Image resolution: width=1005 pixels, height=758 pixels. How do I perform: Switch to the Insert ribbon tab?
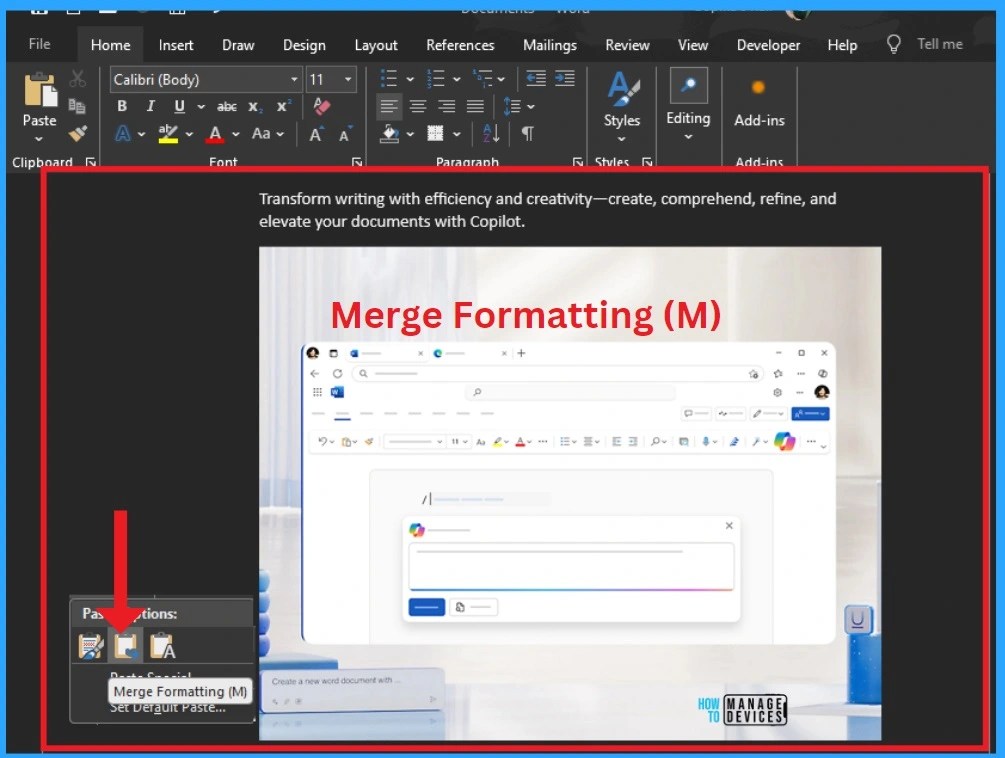pyautogui.click(x=176, y=45)
